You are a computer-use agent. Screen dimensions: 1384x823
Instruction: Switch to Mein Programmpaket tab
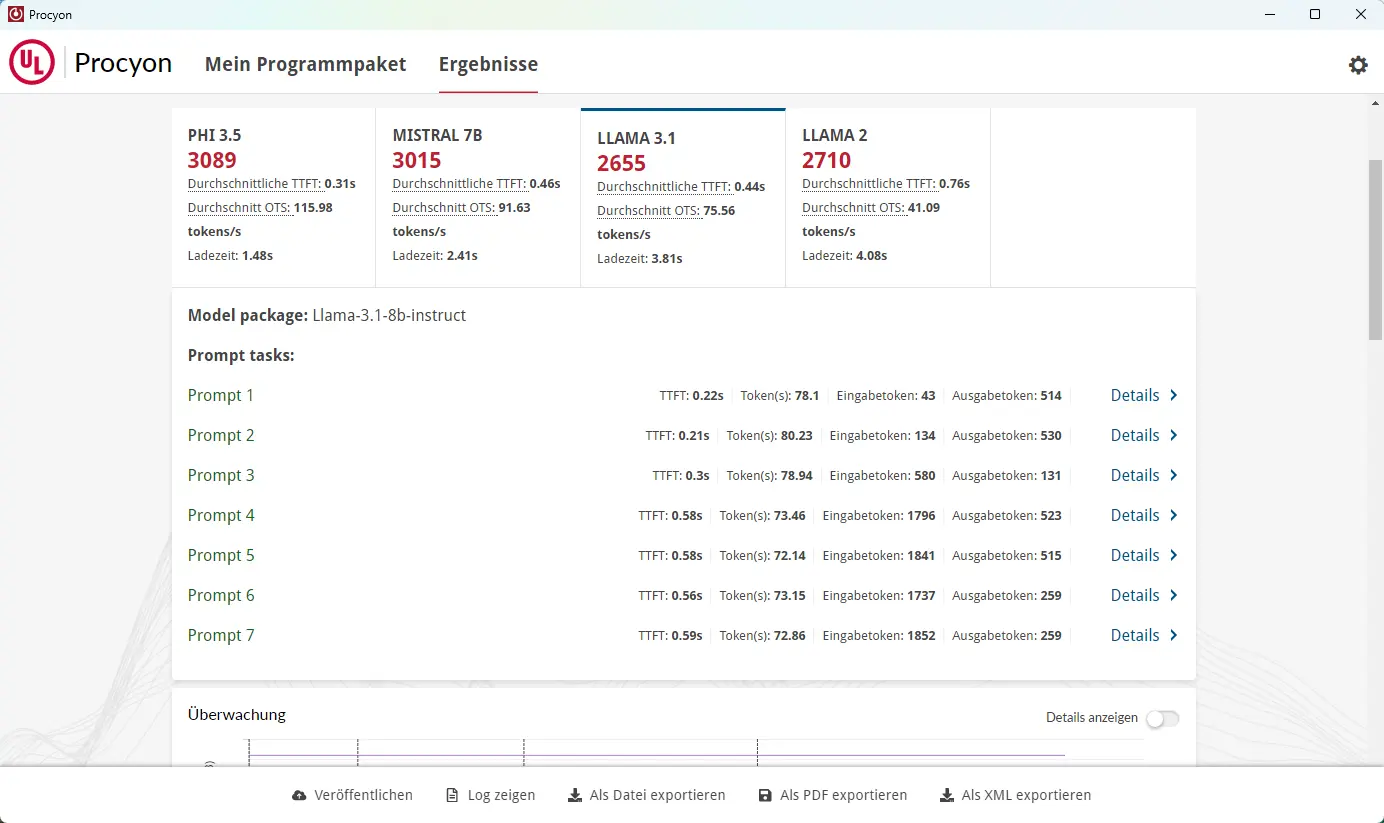(305, 64)
